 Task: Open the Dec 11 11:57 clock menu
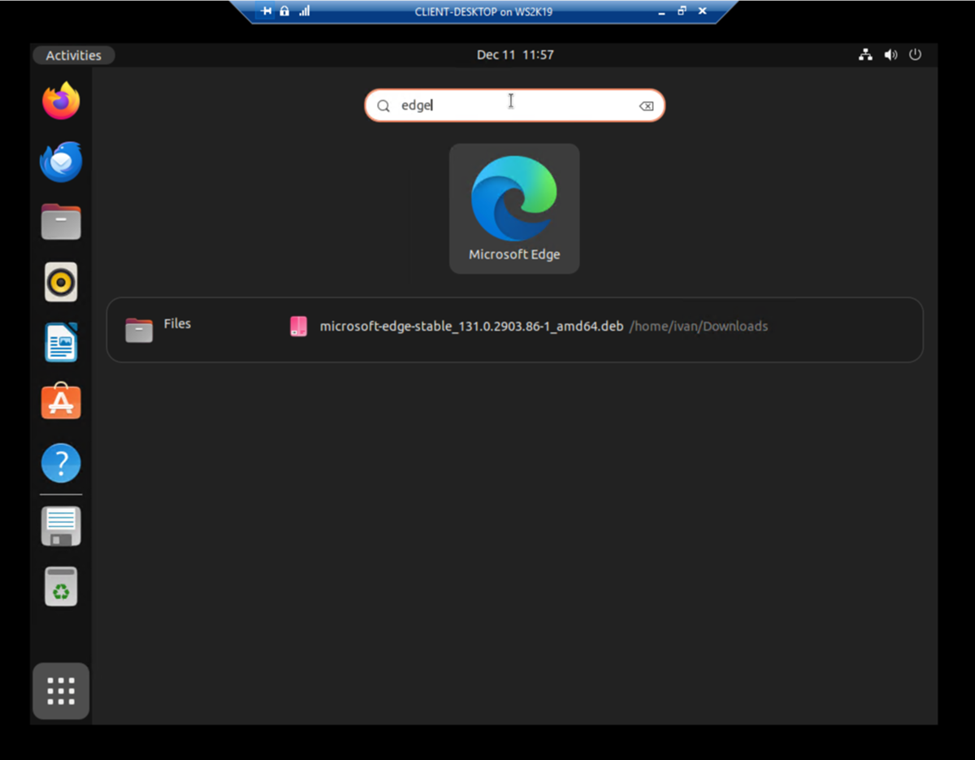(515, 55)
